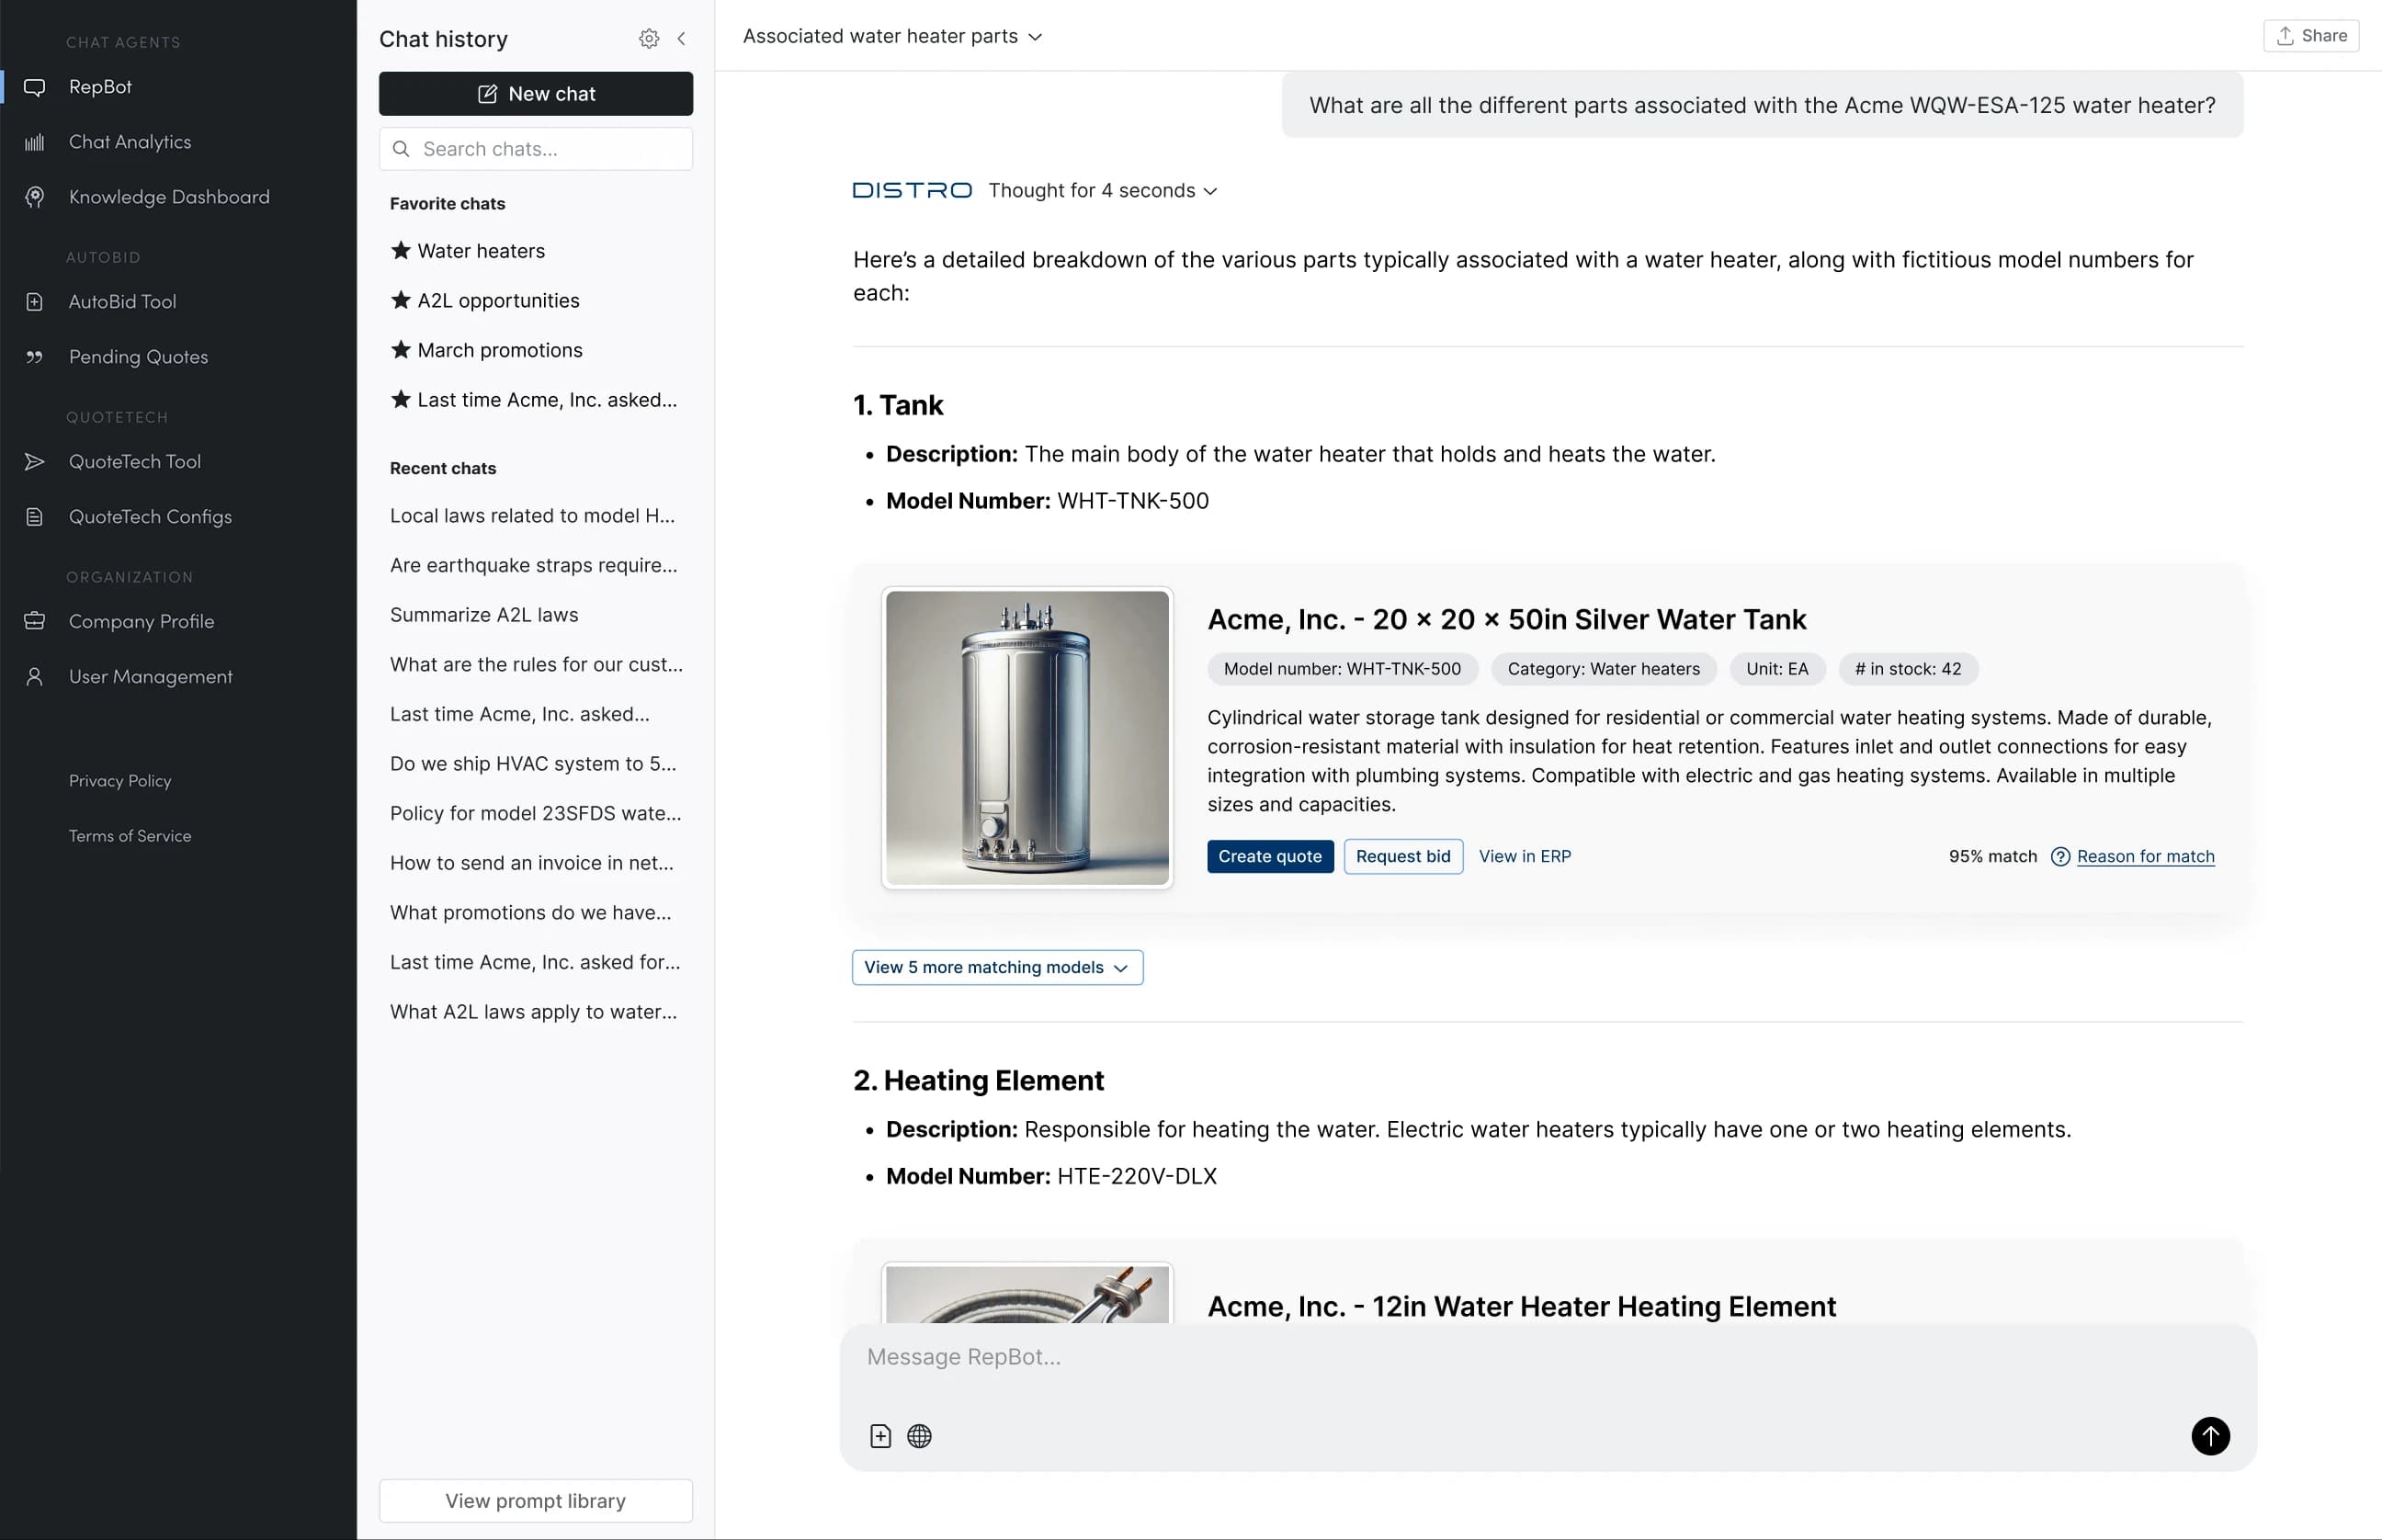Viewport: 2382px width, 1540px height.
Task: Unstar the March promotions chat
Action: 401,350
